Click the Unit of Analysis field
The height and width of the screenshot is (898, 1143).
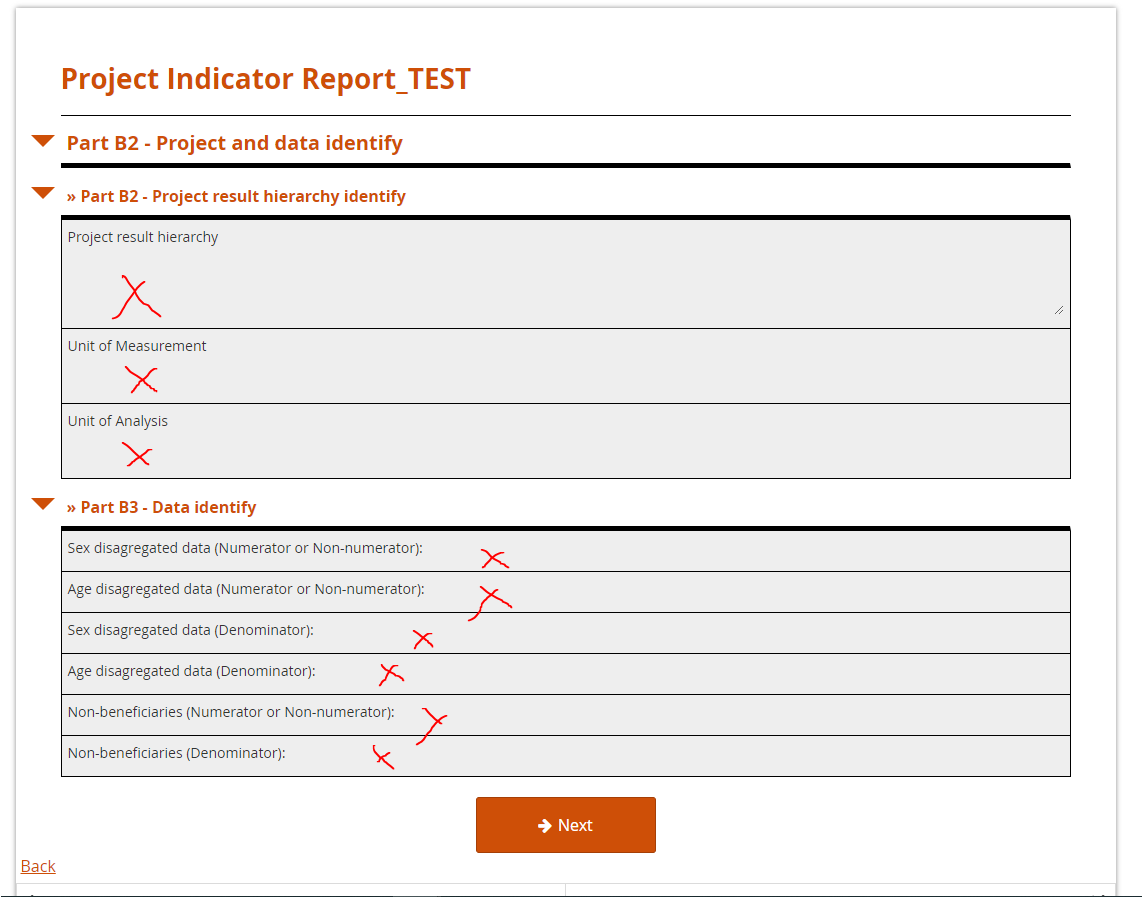pyautogui.click(x=566, y=442)
